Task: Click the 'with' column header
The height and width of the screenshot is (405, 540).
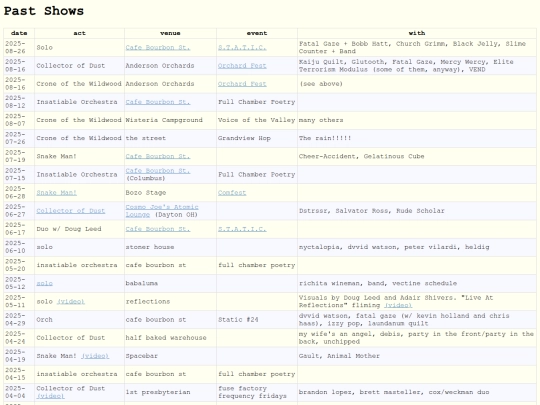Action: tap(417, 33)
